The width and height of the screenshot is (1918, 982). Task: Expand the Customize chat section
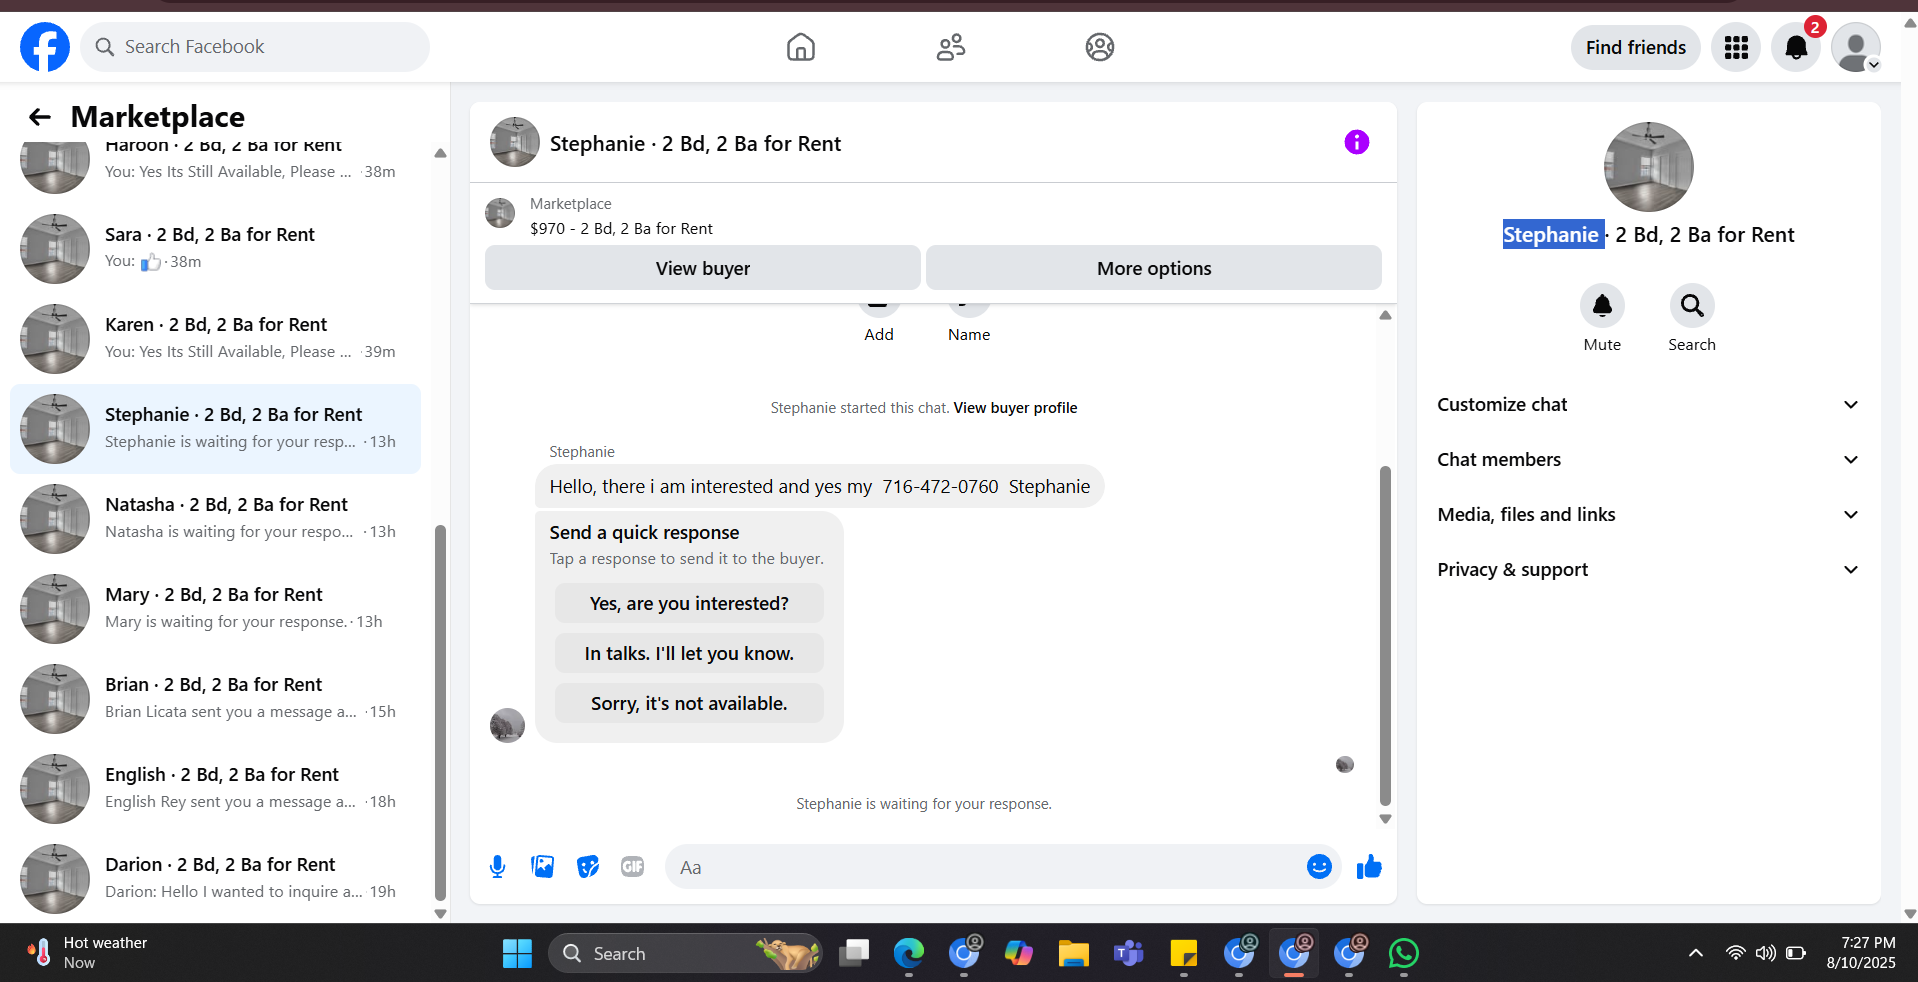[1648, 405]
